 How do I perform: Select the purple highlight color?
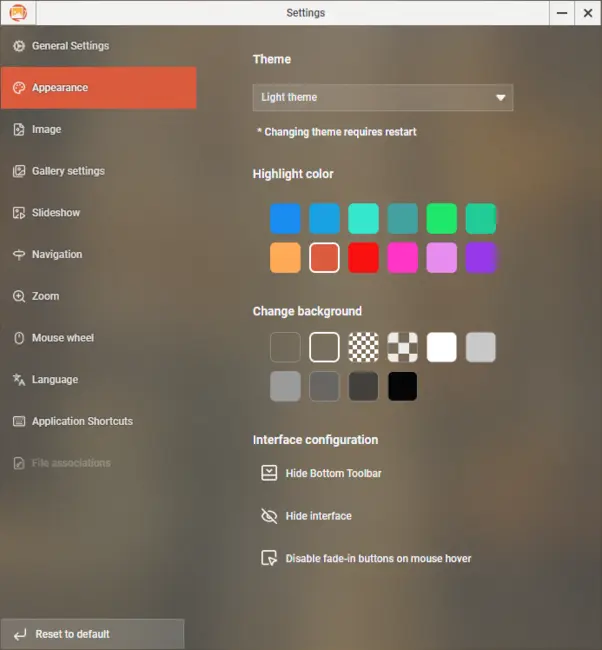tap(481, 257)
